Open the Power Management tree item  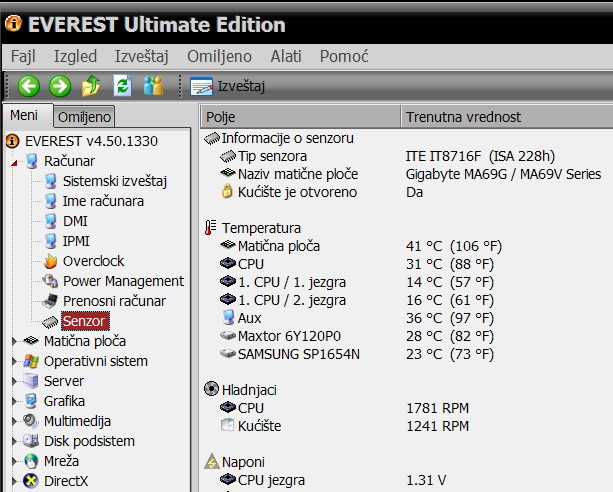point(123,281)
